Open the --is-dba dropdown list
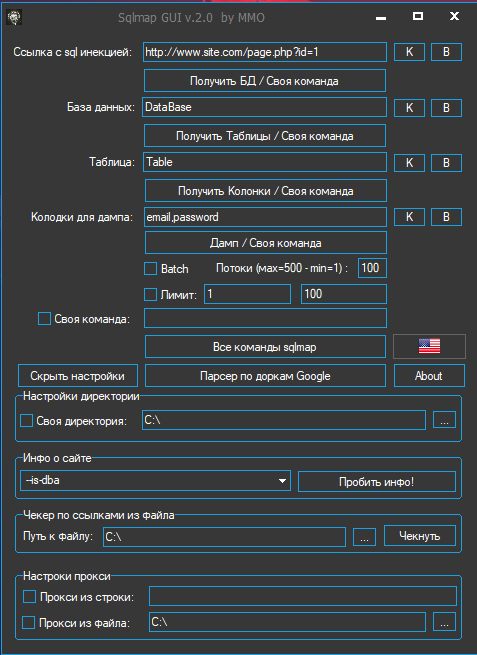 155,481
